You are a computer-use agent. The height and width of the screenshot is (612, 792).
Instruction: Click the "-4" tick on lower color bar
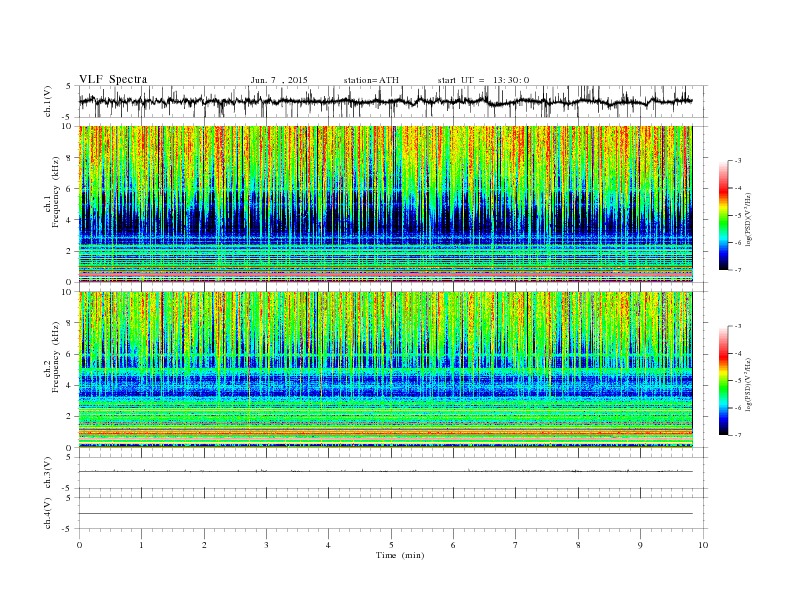(737, 353)
